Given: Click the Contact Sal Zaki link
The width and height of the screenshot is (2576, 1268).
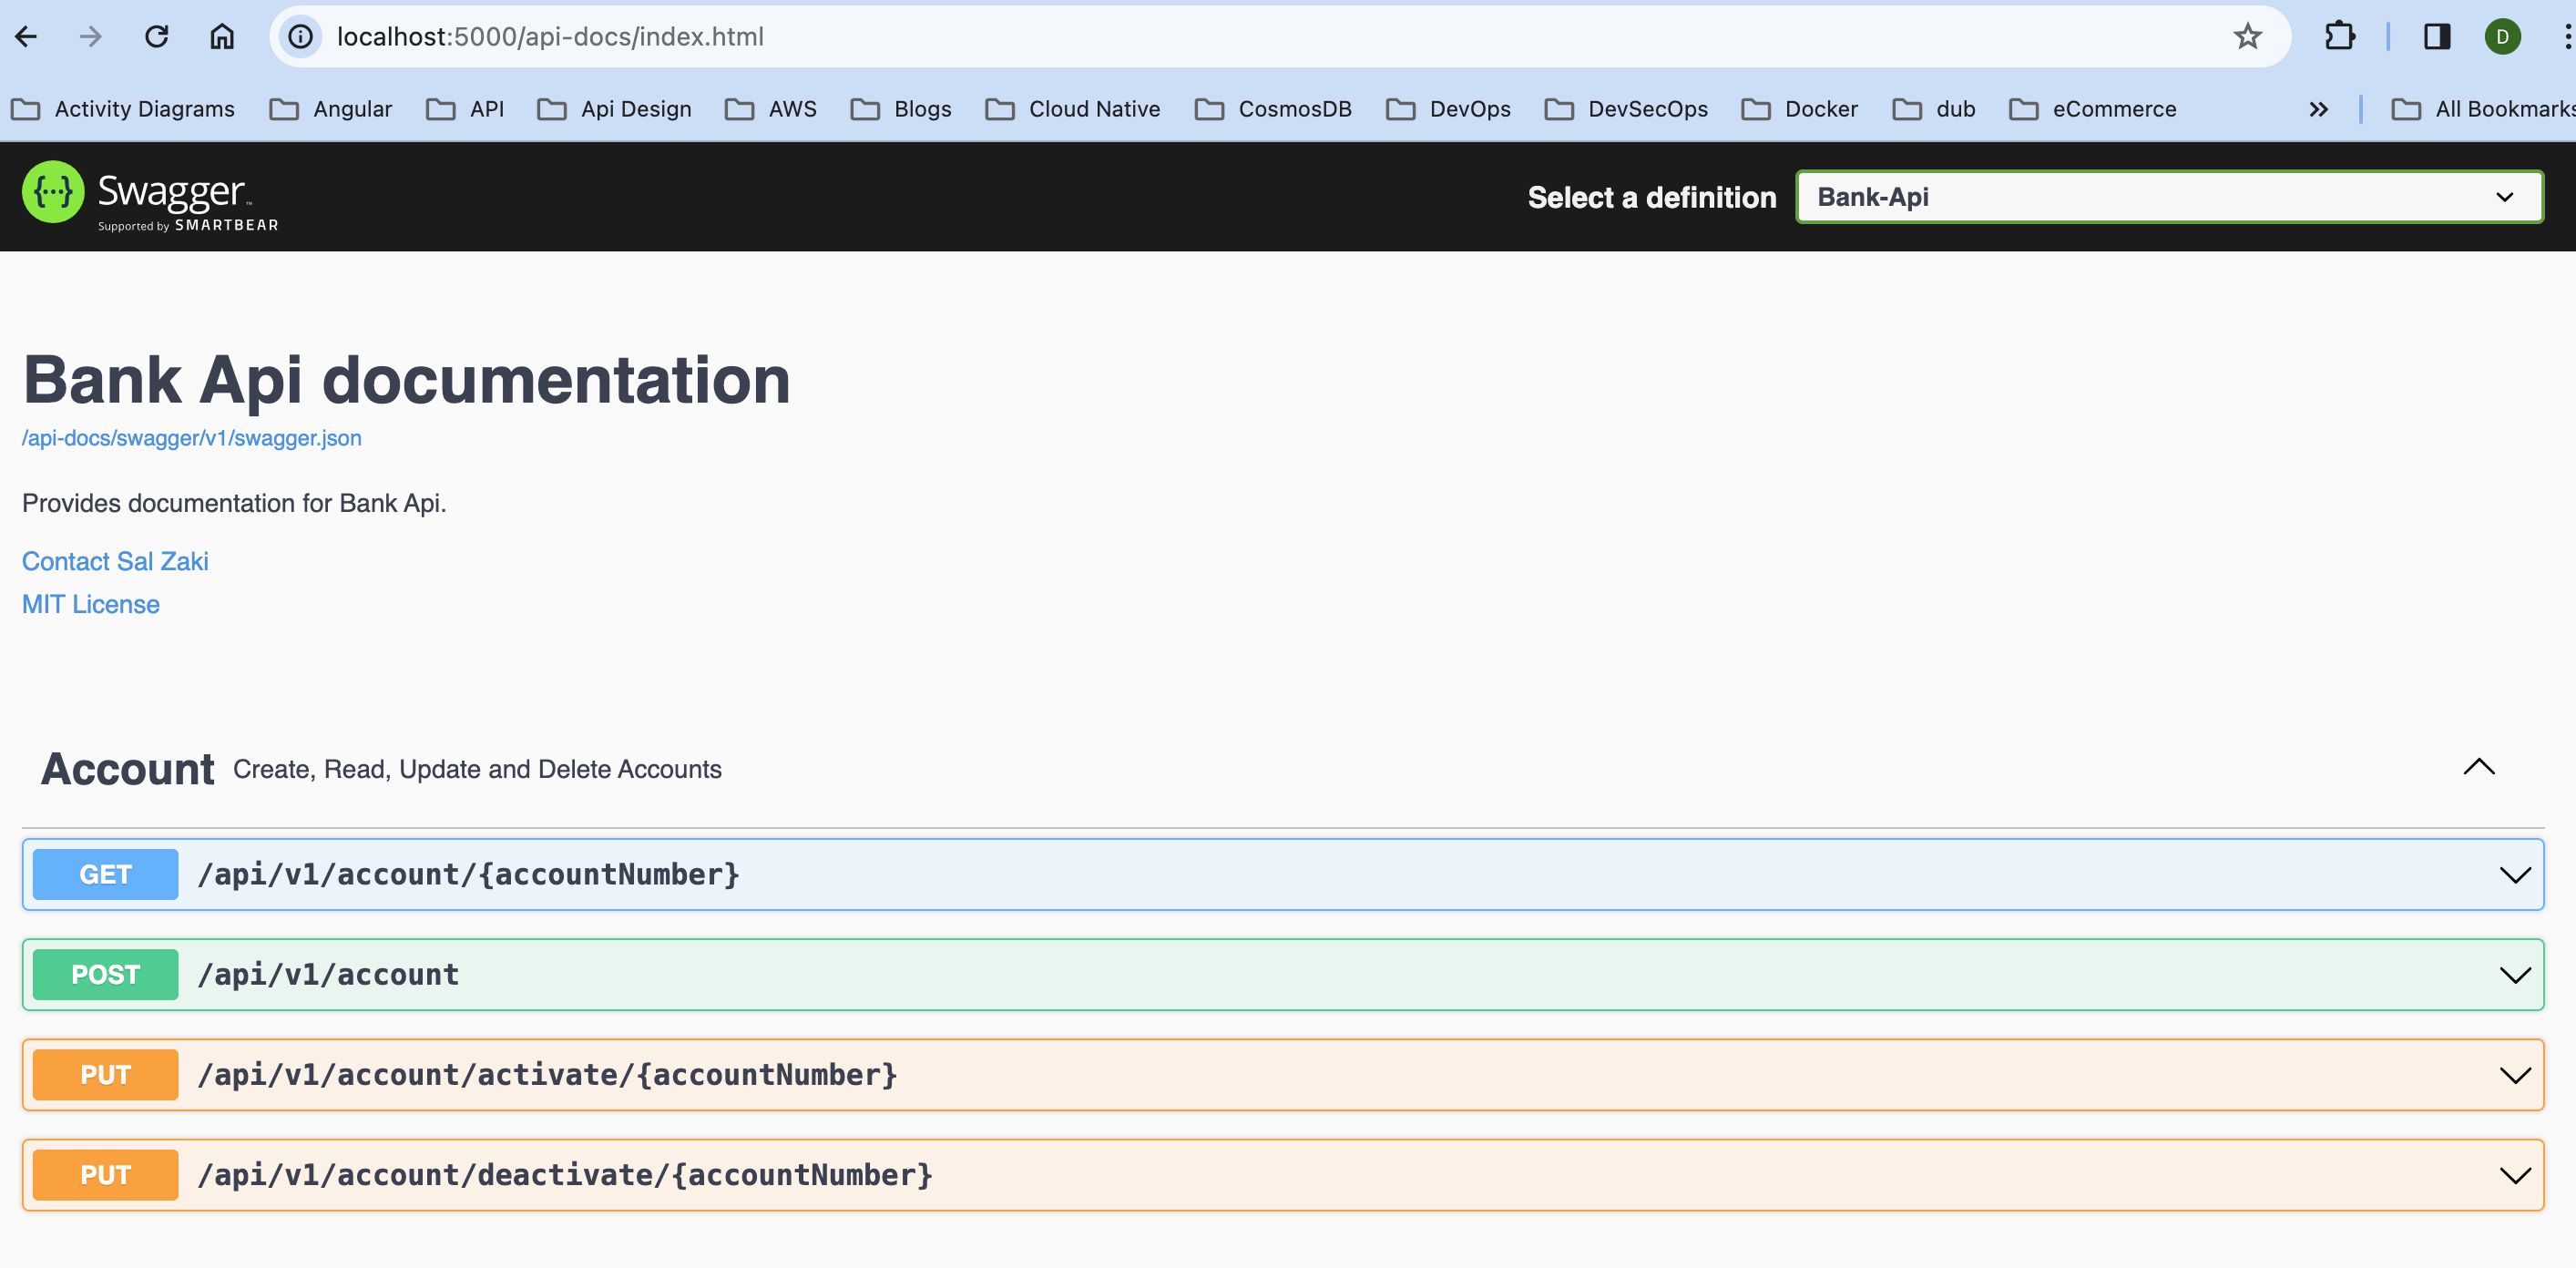Looking at the screenshot, I should (x=115, y=561).
